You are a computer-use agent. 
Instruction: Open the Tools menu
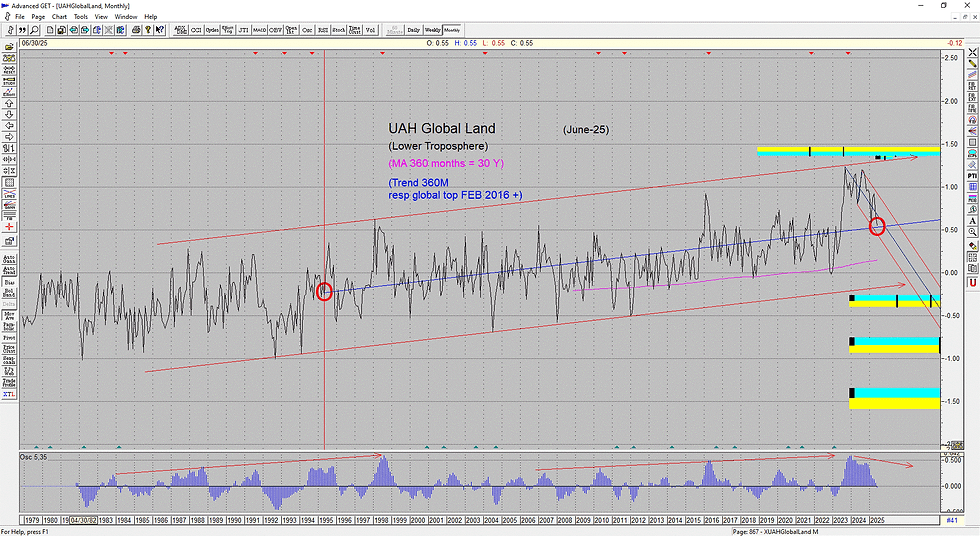tap(81, 17)
